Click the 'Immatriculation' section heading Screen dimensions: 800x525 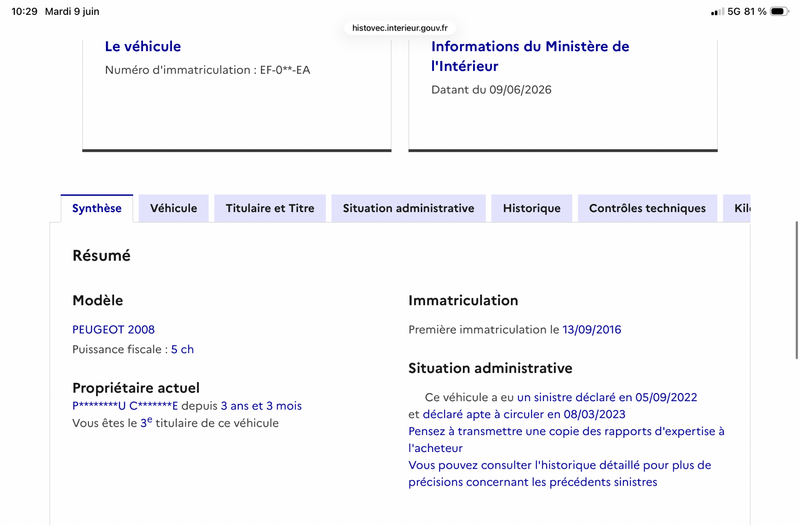(x=463, y=301)
